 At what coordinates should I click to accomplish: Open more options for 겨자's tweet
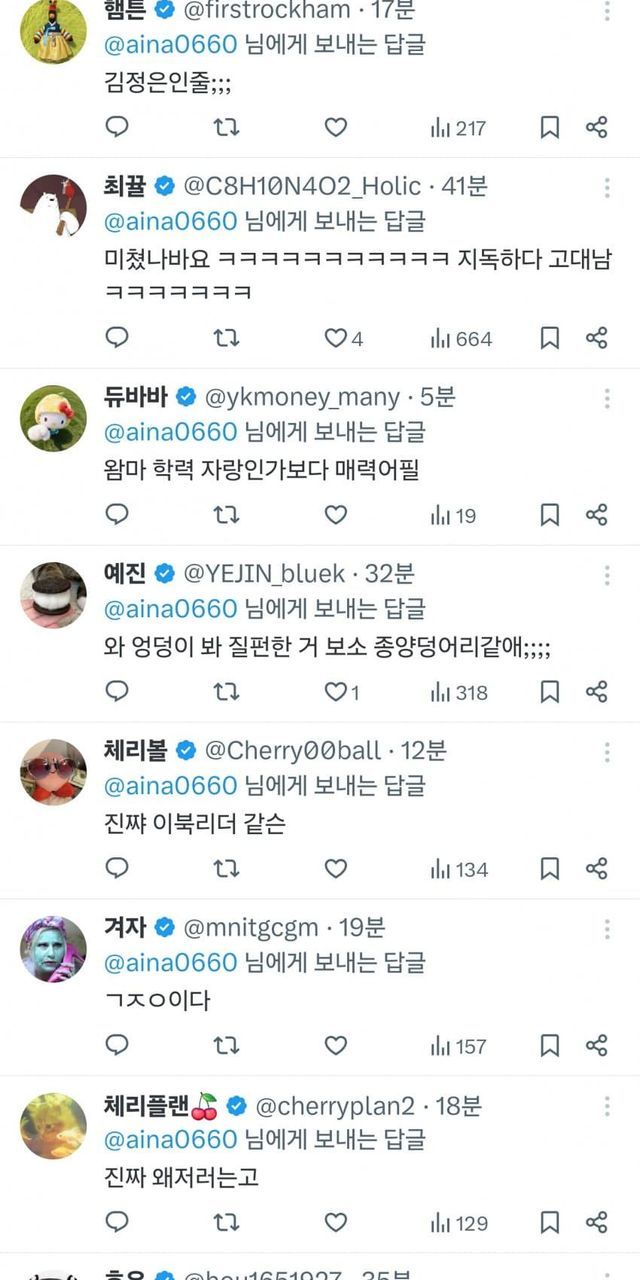pos(606,929)
